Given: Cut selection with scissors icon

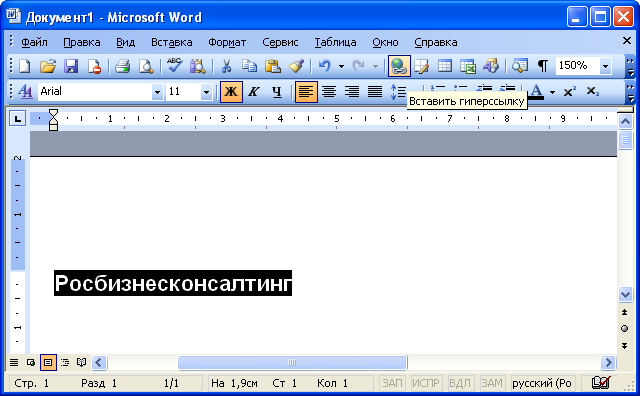Looking at the screenshot, I should pos(226,66).
